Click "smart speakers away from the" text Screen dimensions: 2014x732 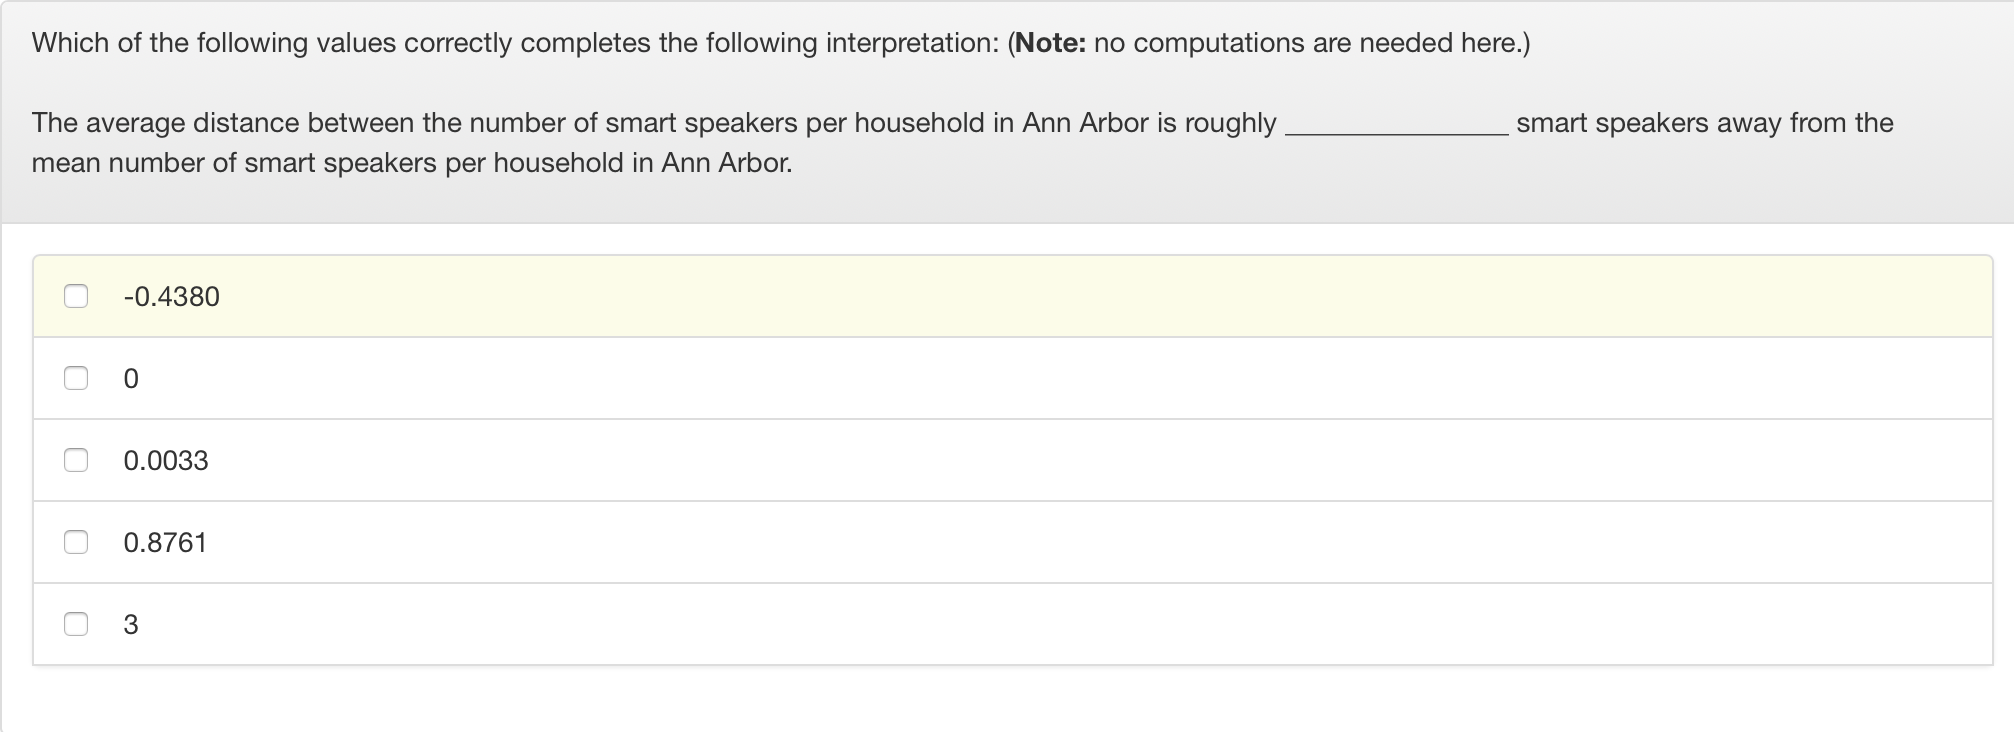(1704, 123)
